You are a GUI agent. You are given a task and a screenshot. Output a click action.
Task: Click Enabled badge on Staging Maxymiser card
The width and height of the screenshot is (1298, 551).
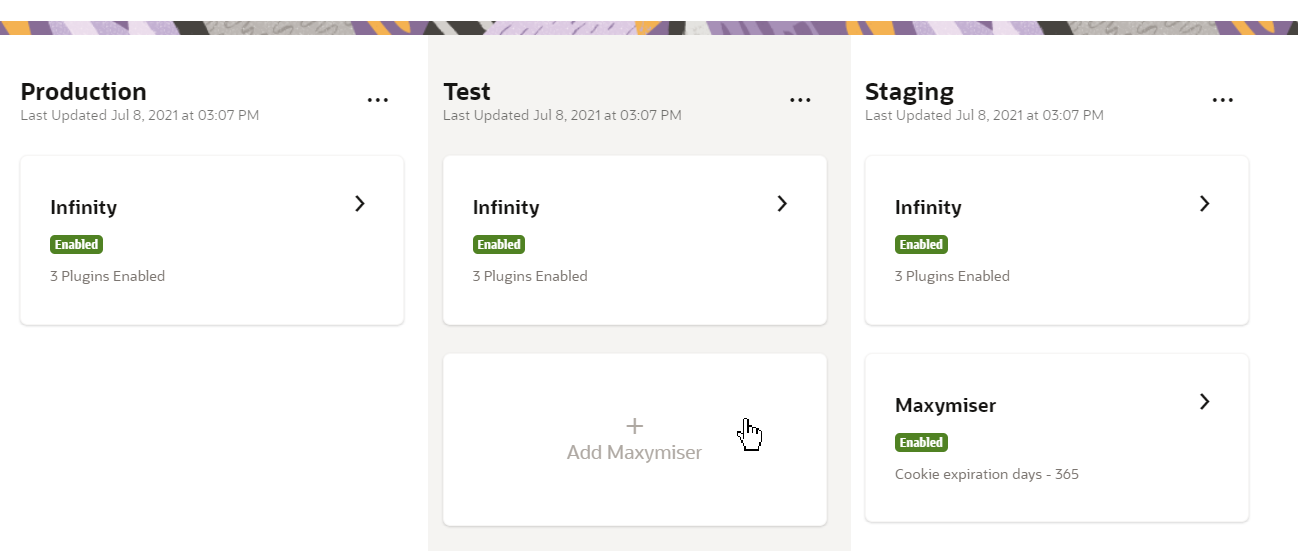[921, 442]
